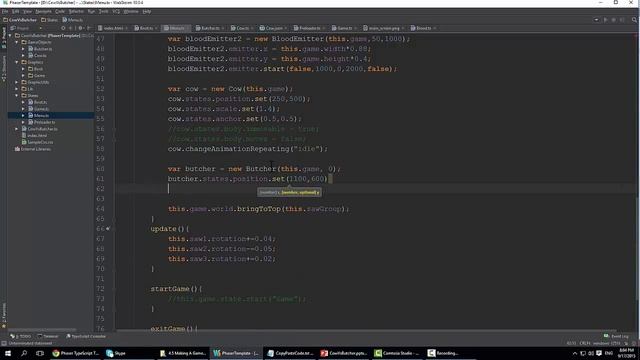Expand Butcher.ts node in project tree
Image resolution: width=640 pixels, height=360 pixels.
pyautogui.click(x=23, y=49)
